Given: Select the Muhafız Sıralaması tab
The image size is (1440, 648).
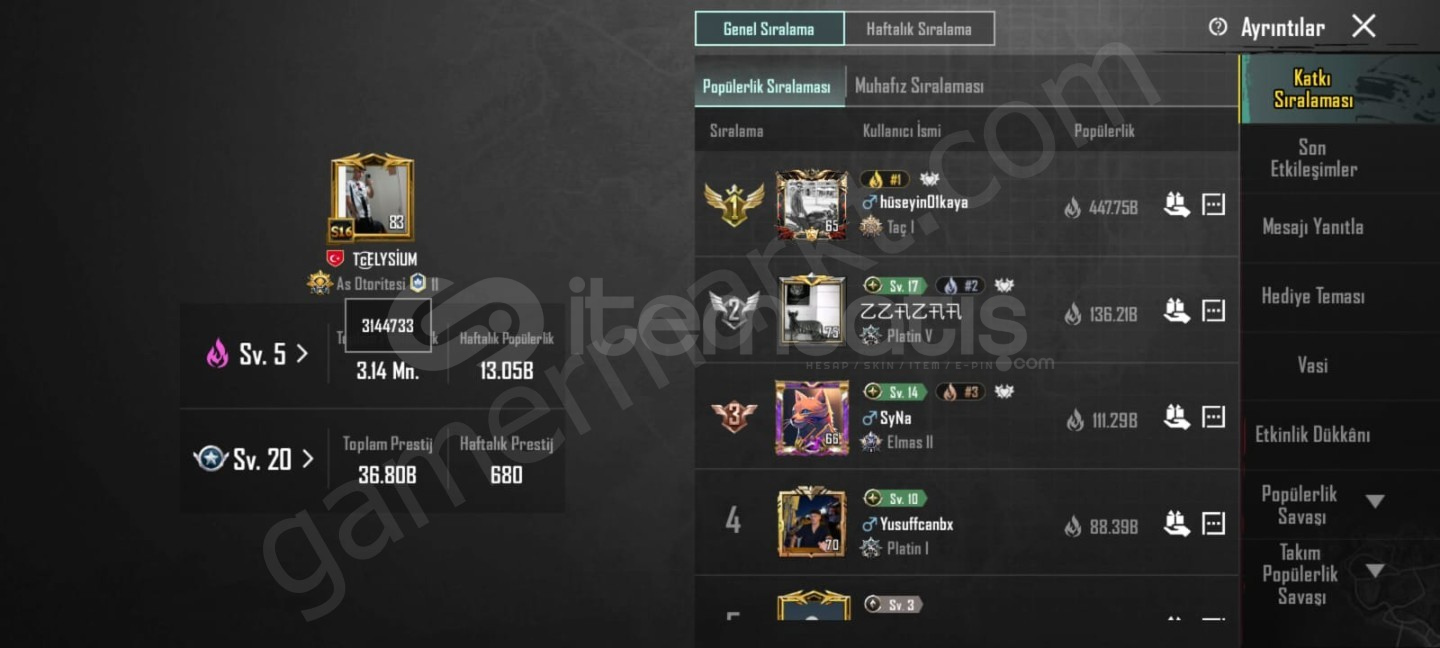Looking at the screenshot, I should (919, 86).
